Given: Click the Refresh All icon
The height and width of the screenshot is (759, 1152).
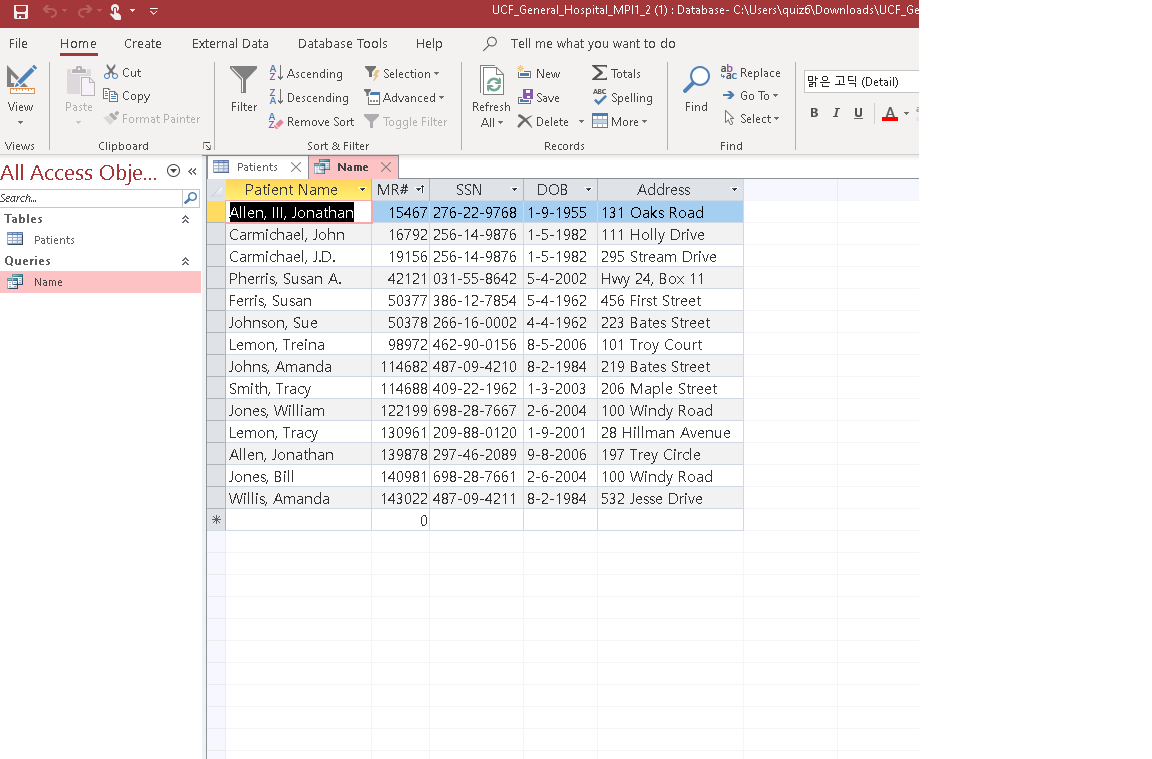Looking at the screenshot, I should [x=492, y=81].
